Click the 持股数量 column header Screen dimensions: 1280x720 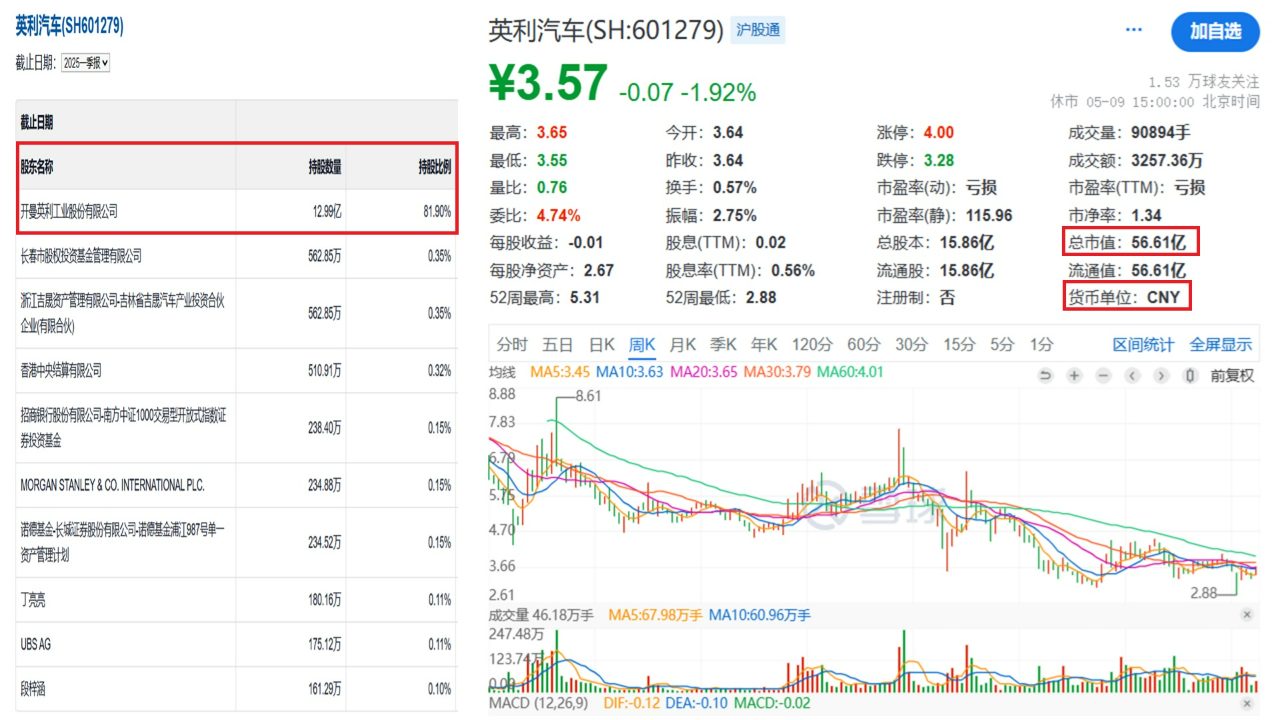(325, 168)
